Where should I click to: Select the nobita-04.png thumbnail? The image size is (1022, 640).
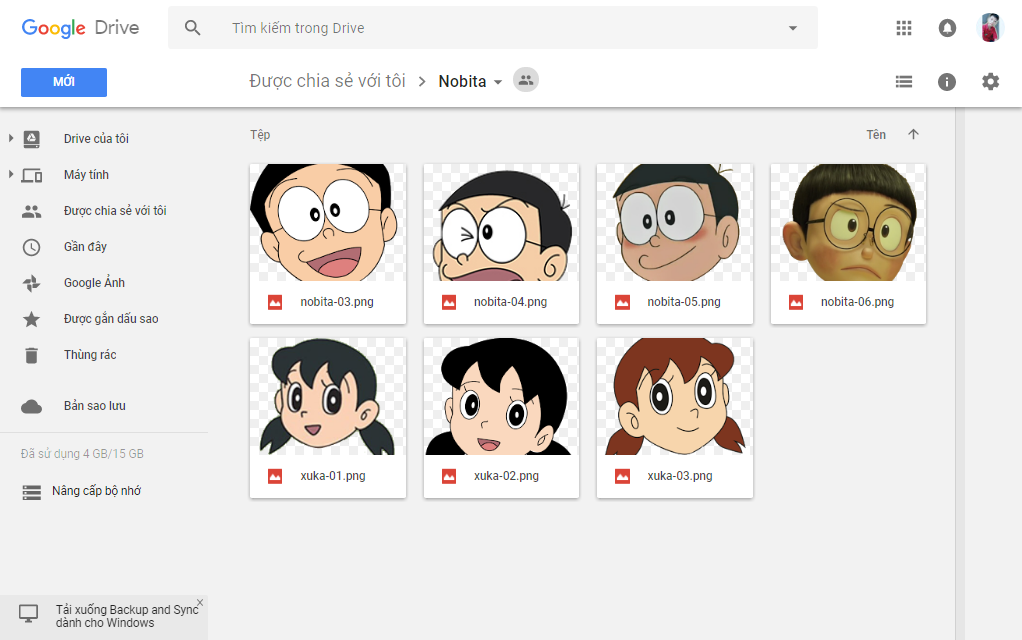(x=501, y=222)
